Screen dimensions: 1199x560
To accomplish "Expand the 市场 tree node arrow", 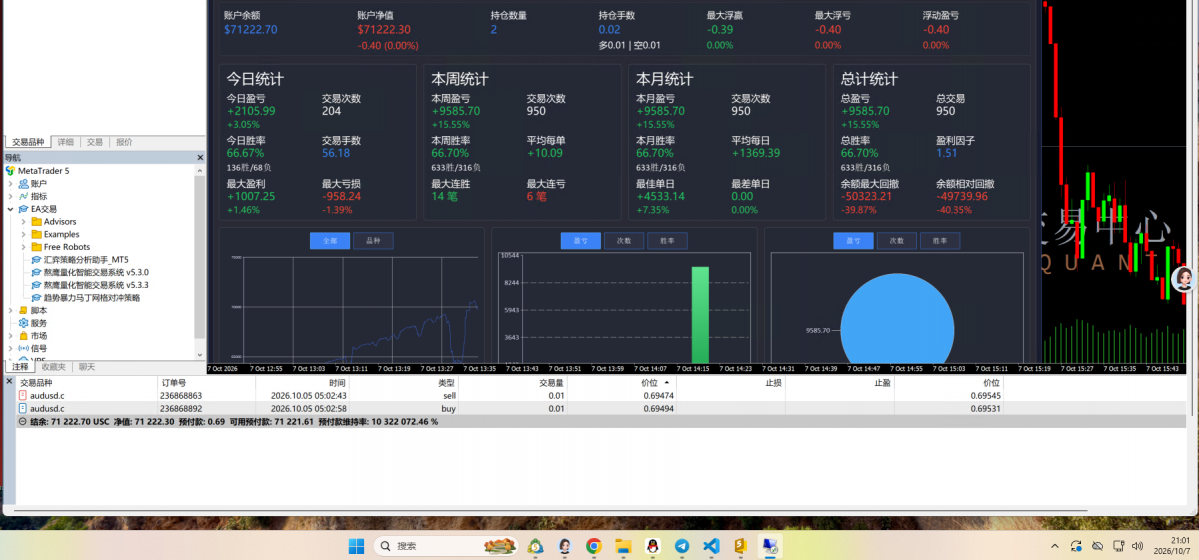I will 11,336.
